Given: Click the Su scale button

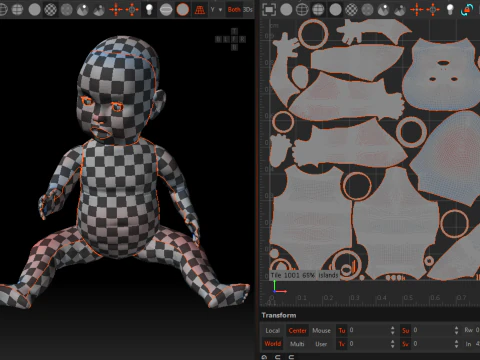Looking at the screenshot, I should click(x=406, y=330).
